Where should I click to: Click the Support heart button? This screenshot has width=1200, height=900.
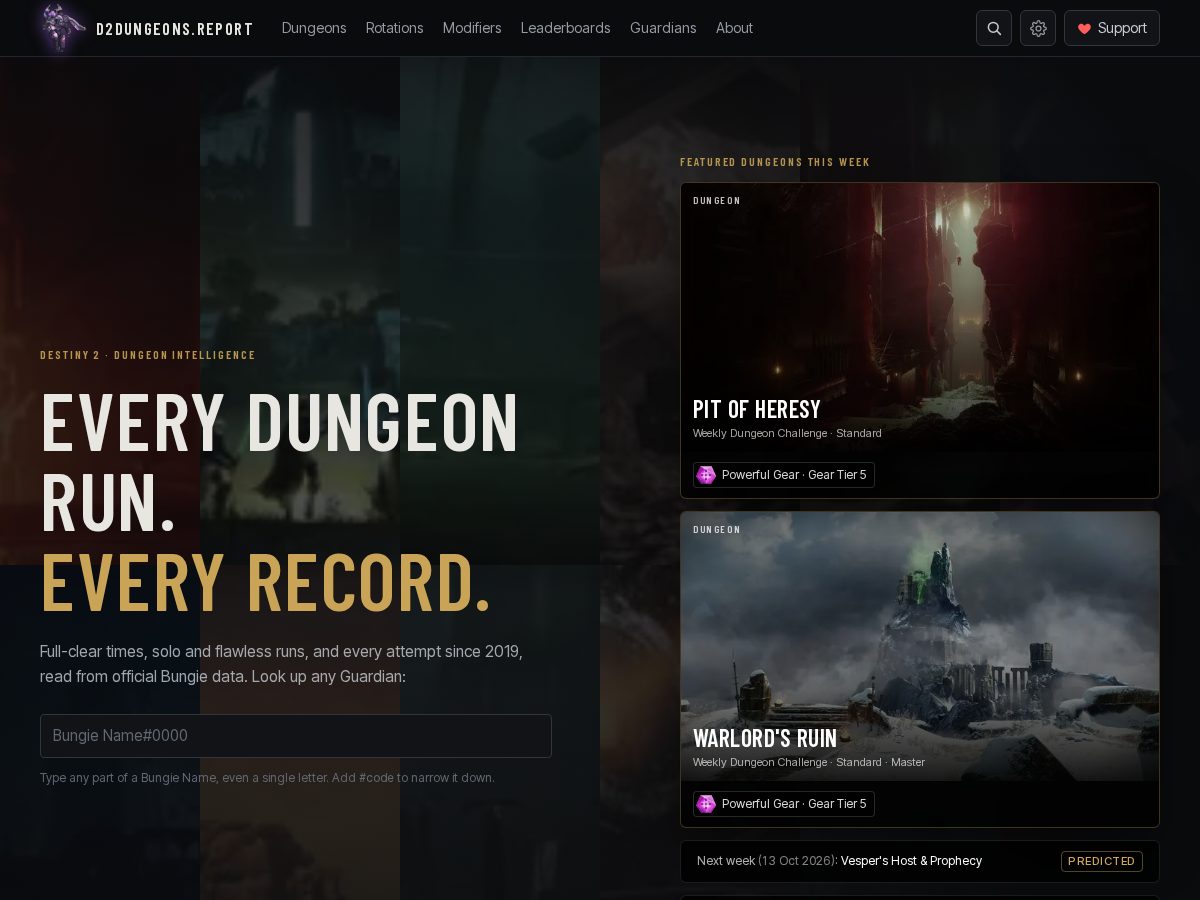[x=1112, y=28]
